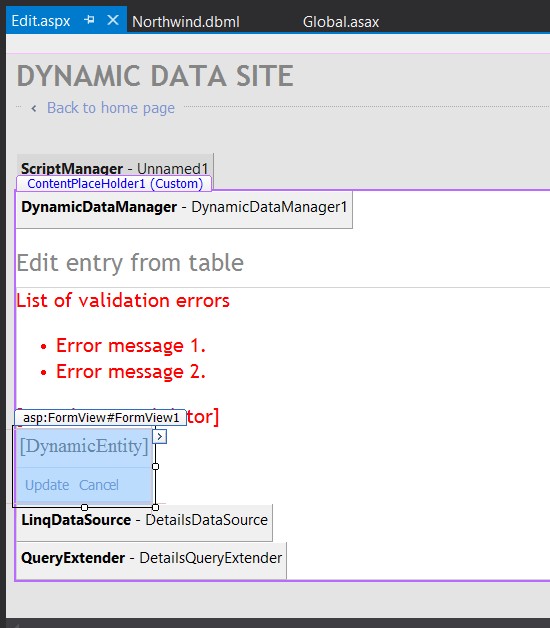
Task: Close the Edit.aspx tab
Action: 113,20
